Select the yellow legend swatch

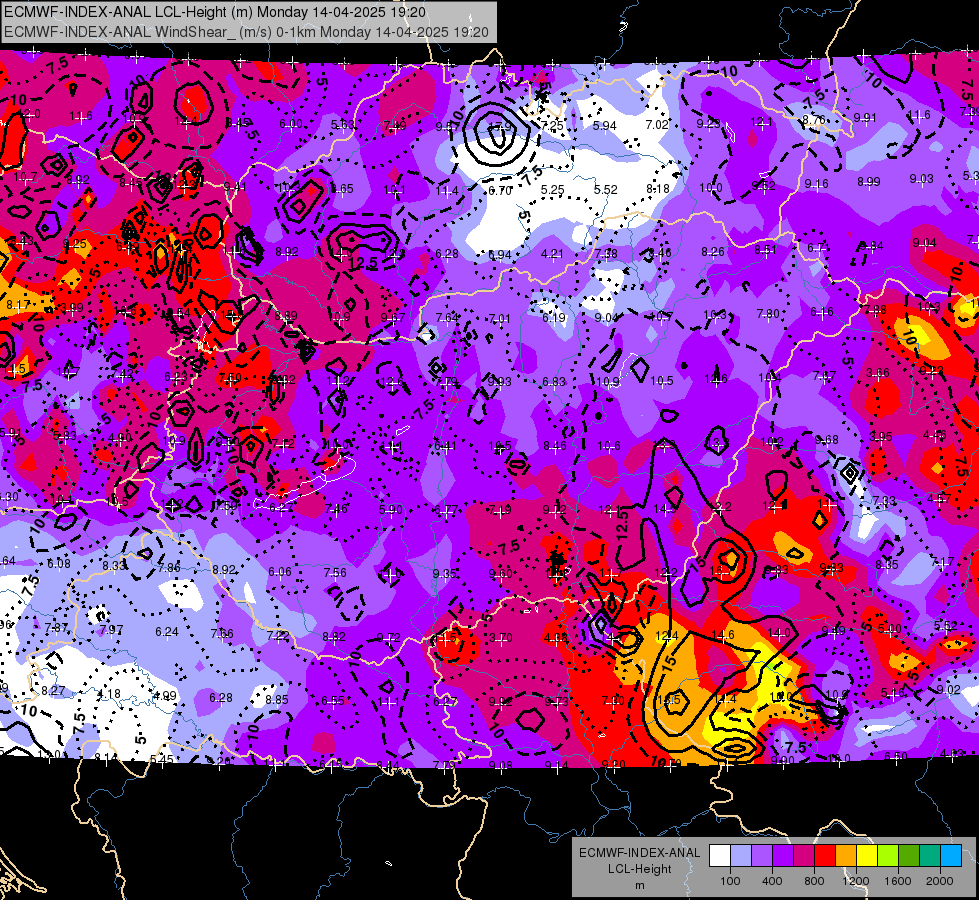867,856
